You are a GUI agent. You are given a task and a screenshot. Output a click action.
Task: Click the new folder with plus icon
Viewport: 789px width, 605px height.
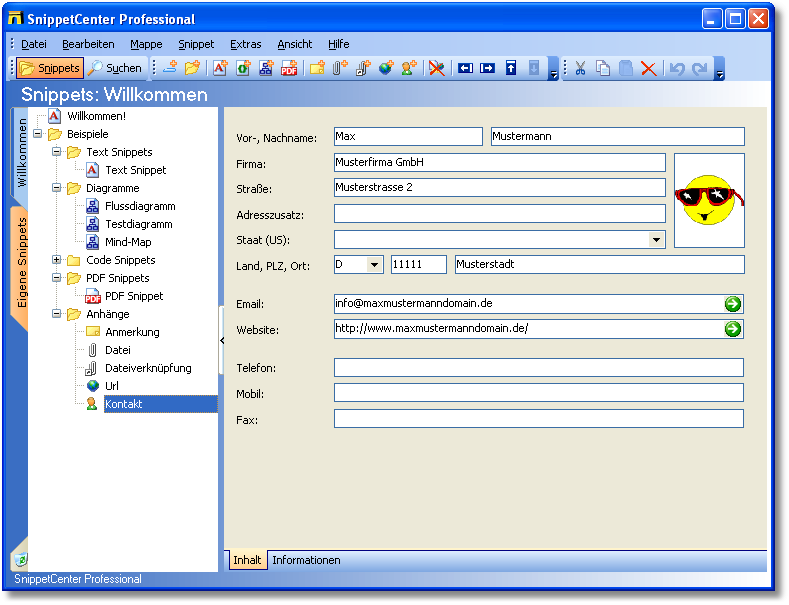[192, 67]
